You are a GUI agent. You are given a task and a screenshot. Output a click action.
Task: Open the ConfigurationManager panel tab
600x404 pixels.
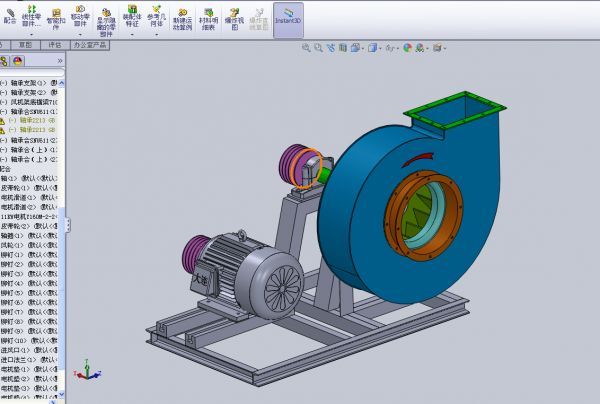(x=4, y=61)
